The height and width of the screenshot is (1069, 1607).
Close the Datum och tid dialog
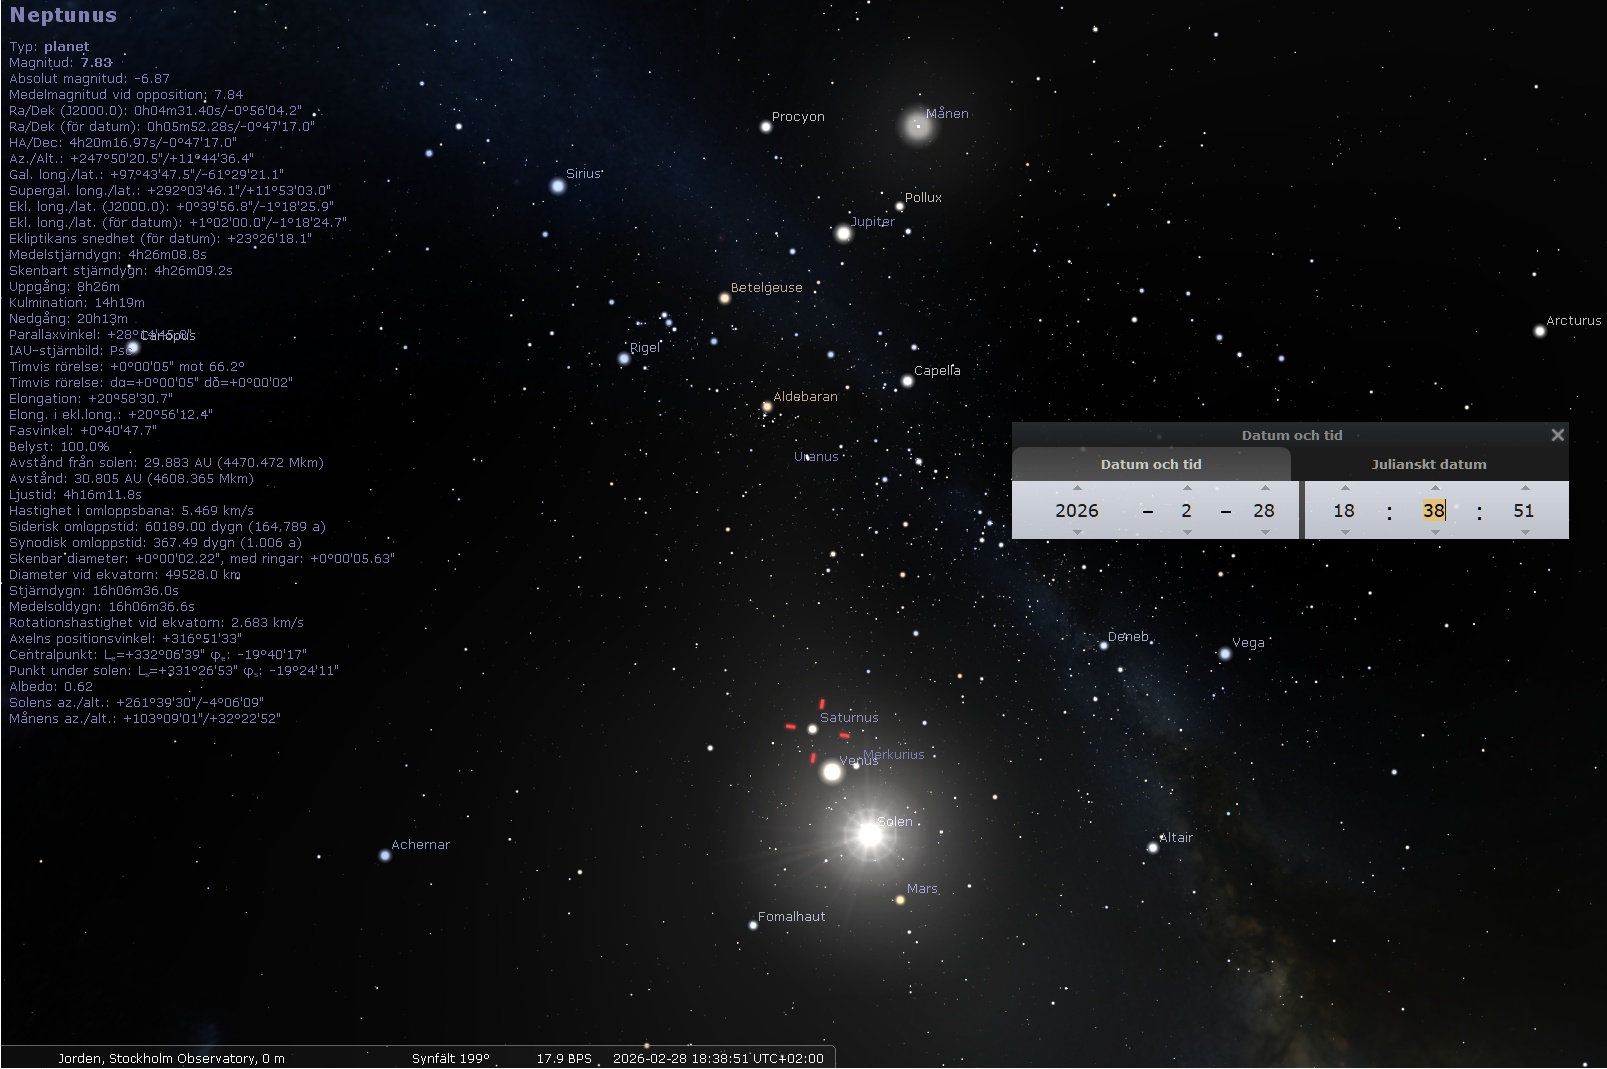tap(1557, 435)
